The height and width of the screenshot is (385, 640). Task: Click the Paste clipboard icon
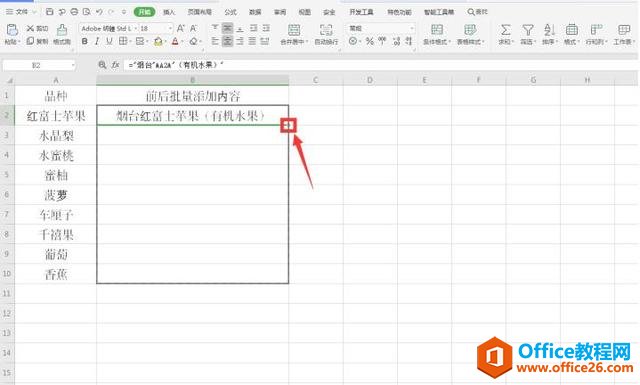pos(12,30)
